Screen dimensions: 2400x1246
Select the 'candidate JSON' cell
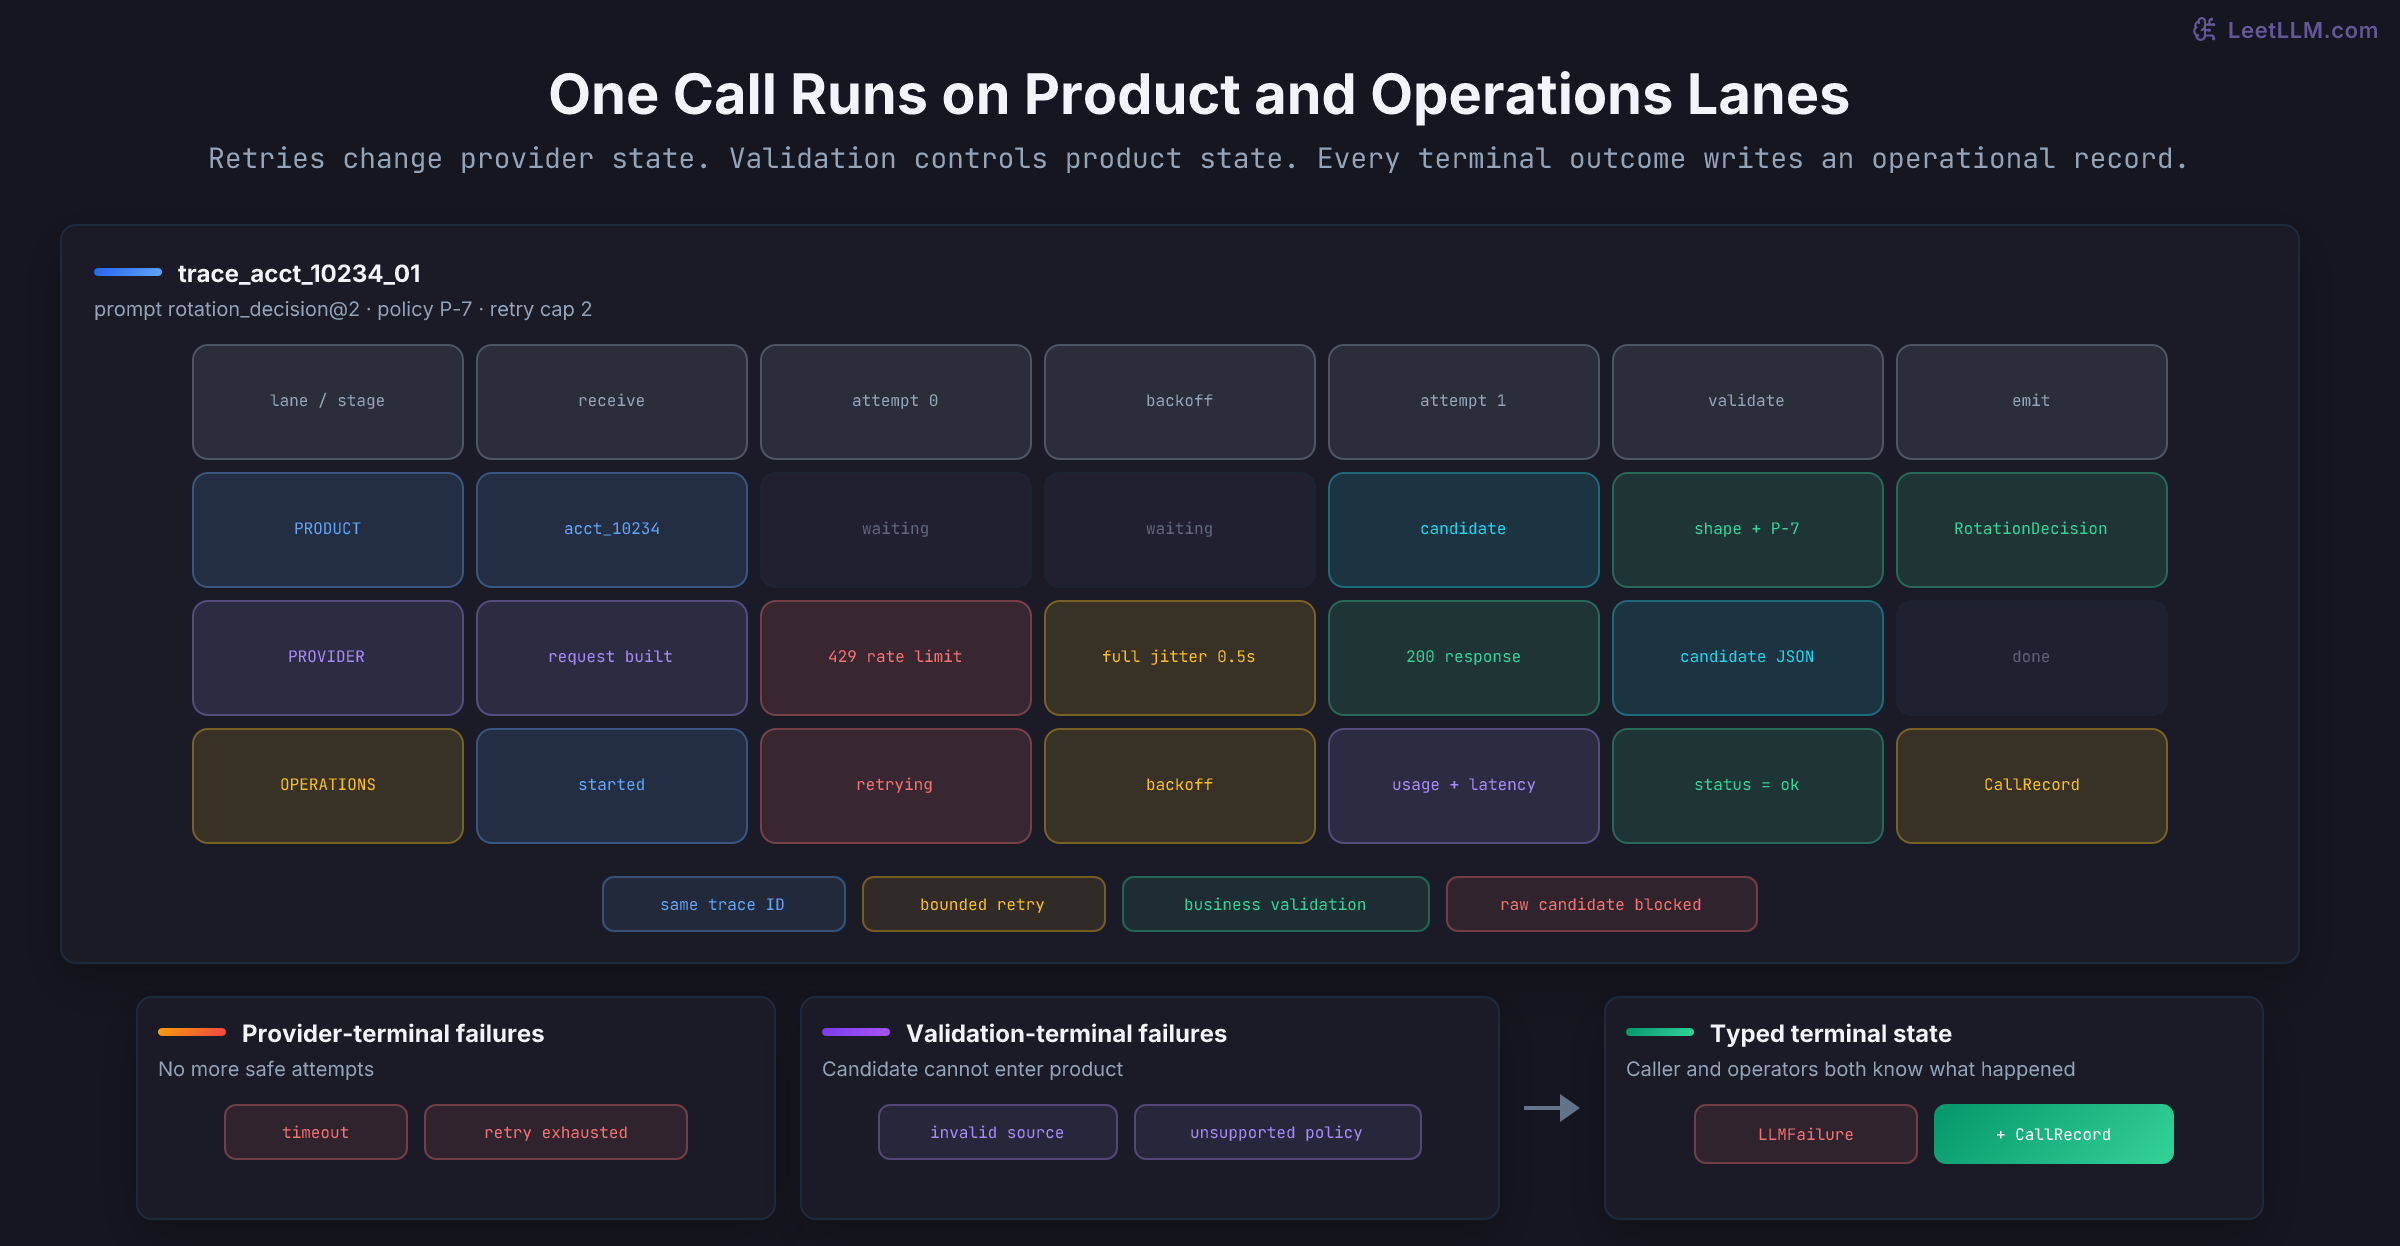click(x=1748, y=657)
